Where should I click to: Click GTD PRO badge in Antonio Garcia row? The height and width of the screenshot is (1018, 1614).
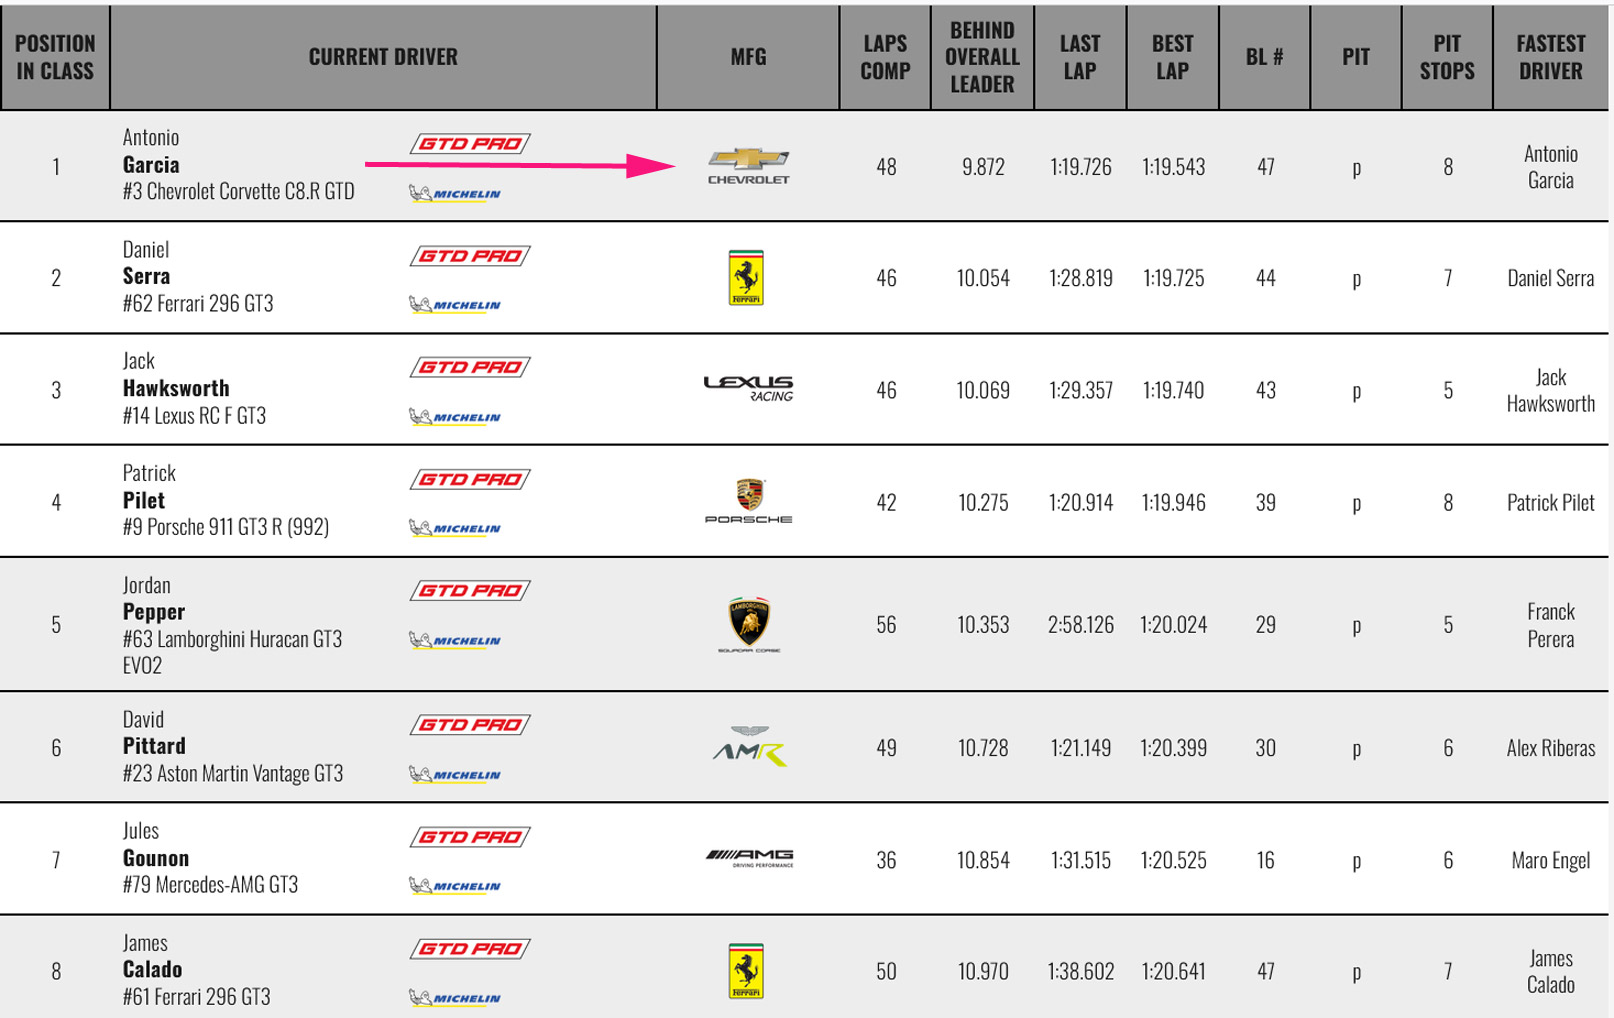coord(470,143)
